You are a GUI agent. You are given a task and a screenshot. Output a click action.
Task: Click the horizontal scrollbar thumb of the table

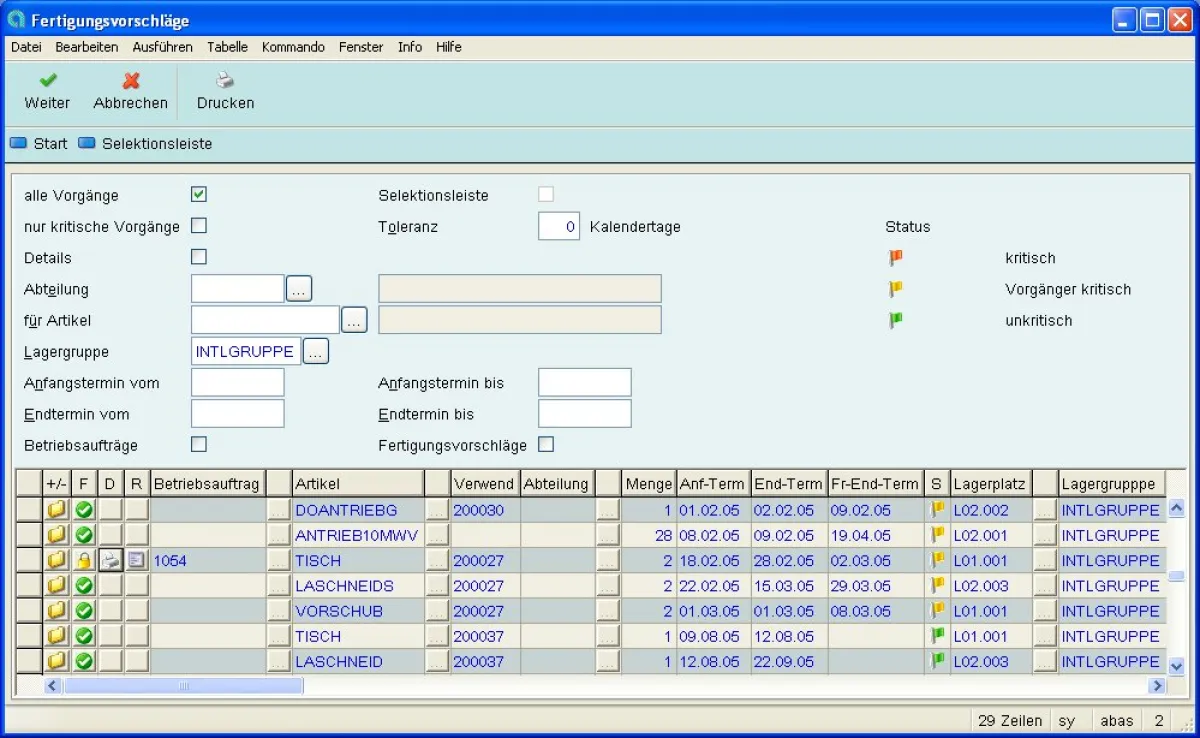[x=183, y=686]
